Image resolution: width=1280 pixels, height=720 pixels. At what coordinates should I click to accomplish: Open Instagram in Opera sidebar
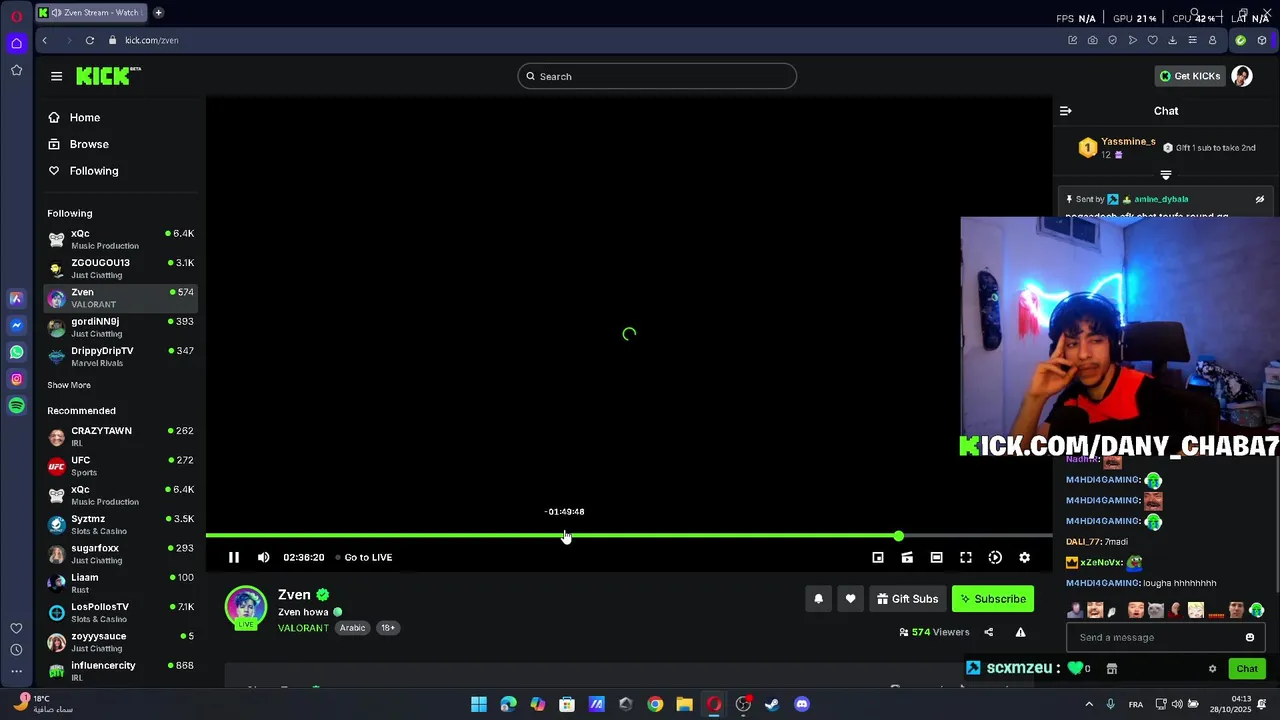point(16,379)
